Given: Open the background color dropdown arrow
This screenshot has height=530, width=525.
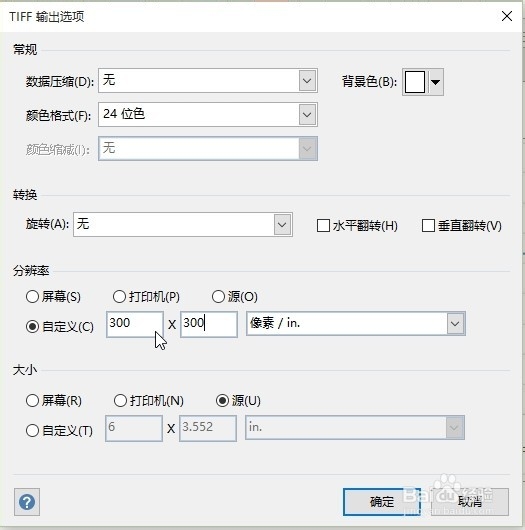Looking at the screenshot, I should pos(436,82).
